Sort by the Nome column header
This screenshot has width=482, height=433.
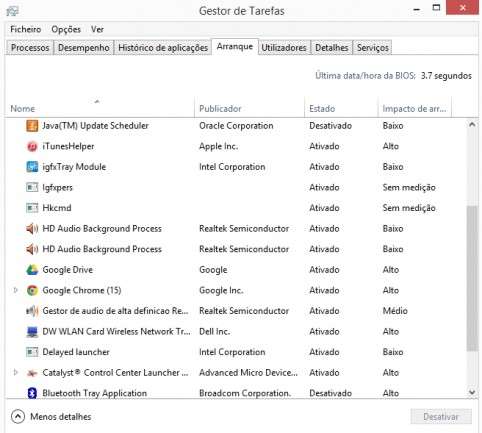coord(99,109)
